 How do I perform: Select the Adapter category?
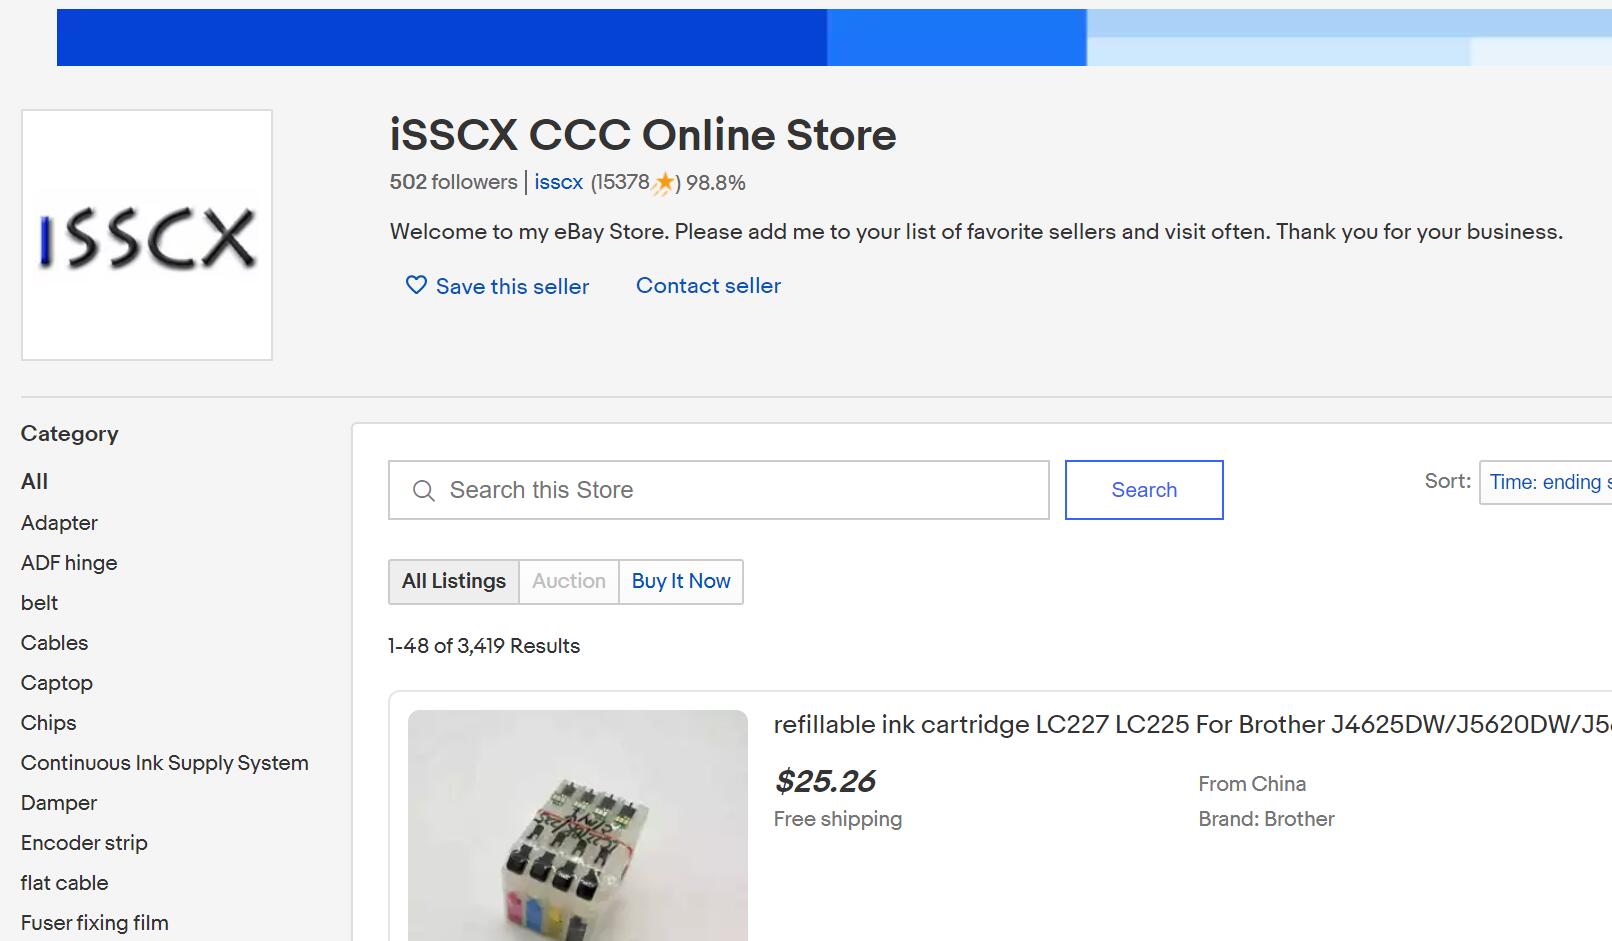pyautogui.click(x=59, y=523)
